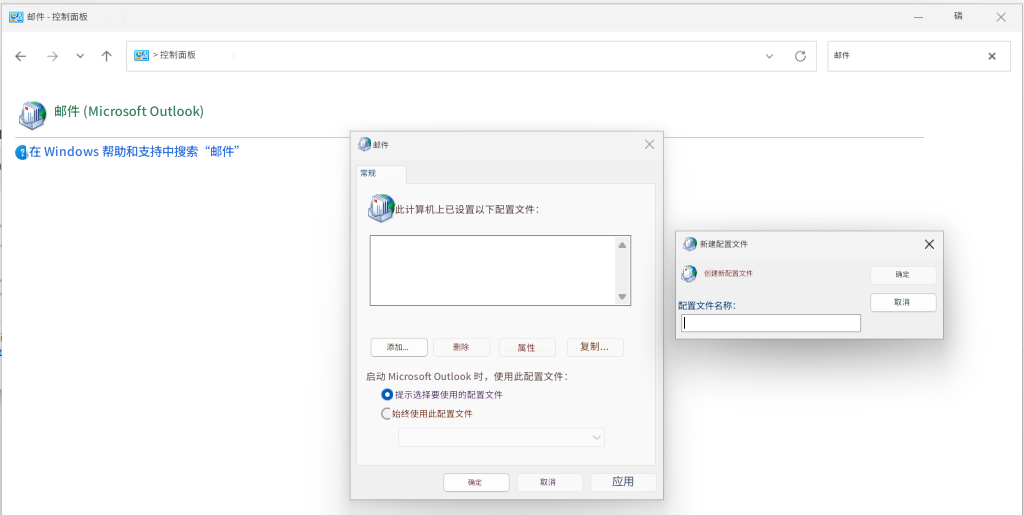This screenshot has width=1024, height=515.
Task: Confirm Mail dialog with 确定
Action: tap(476, 482)
